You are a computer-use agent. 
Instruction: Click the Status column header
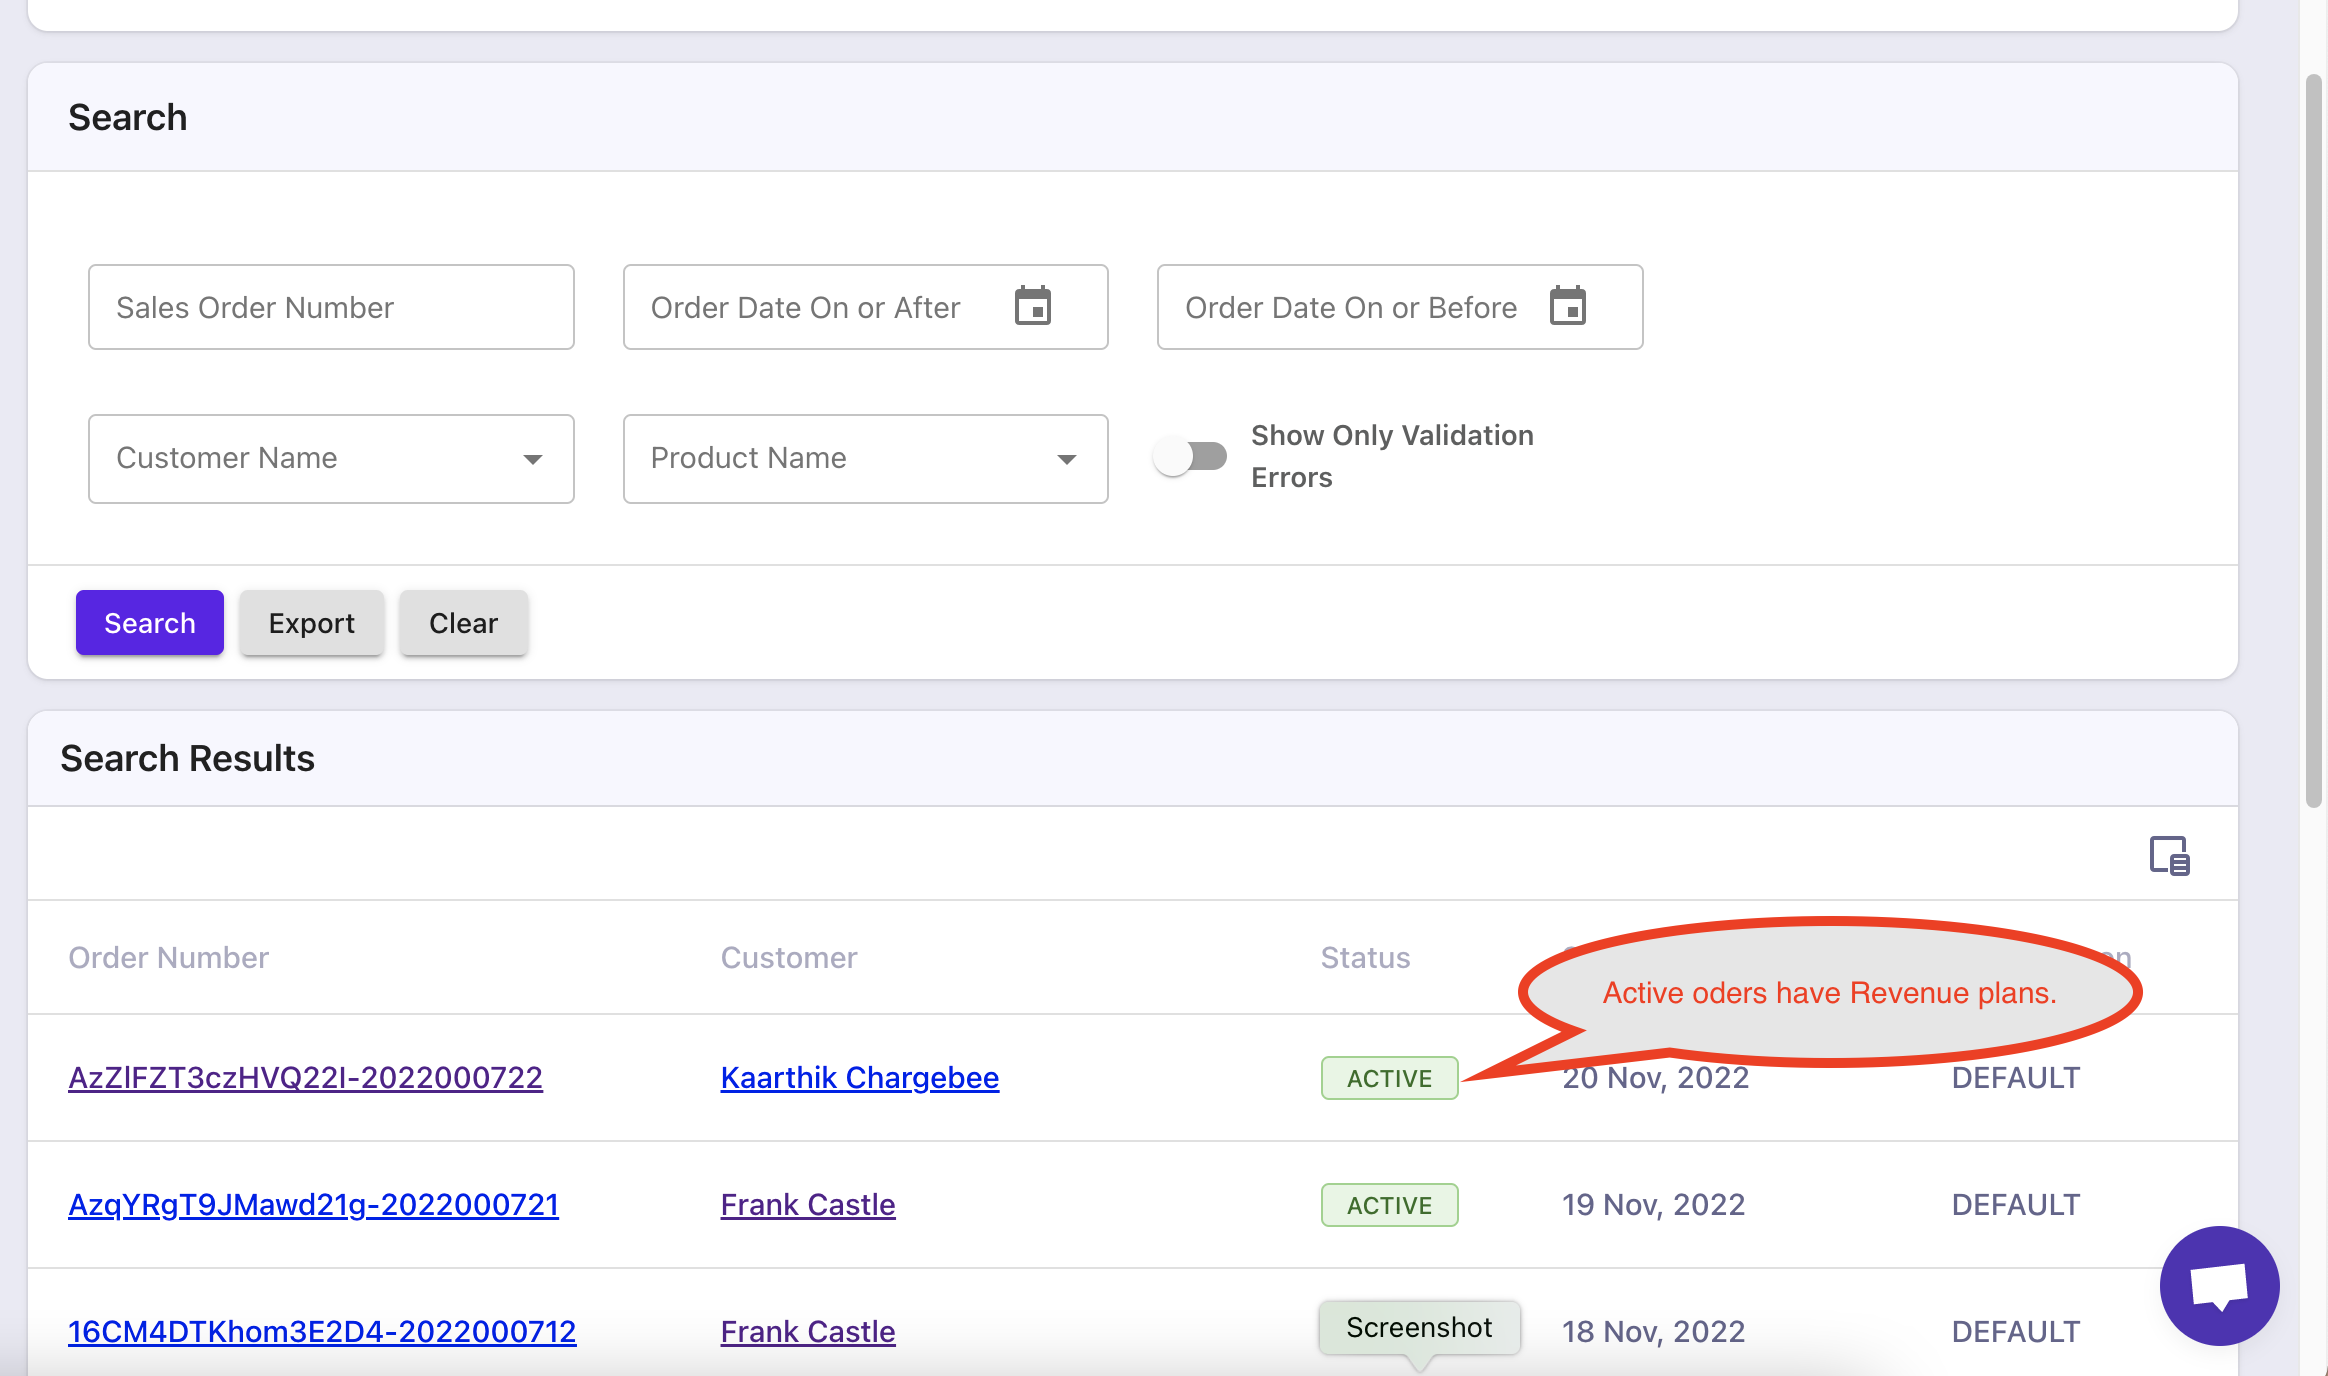(x=1365, y=957)
